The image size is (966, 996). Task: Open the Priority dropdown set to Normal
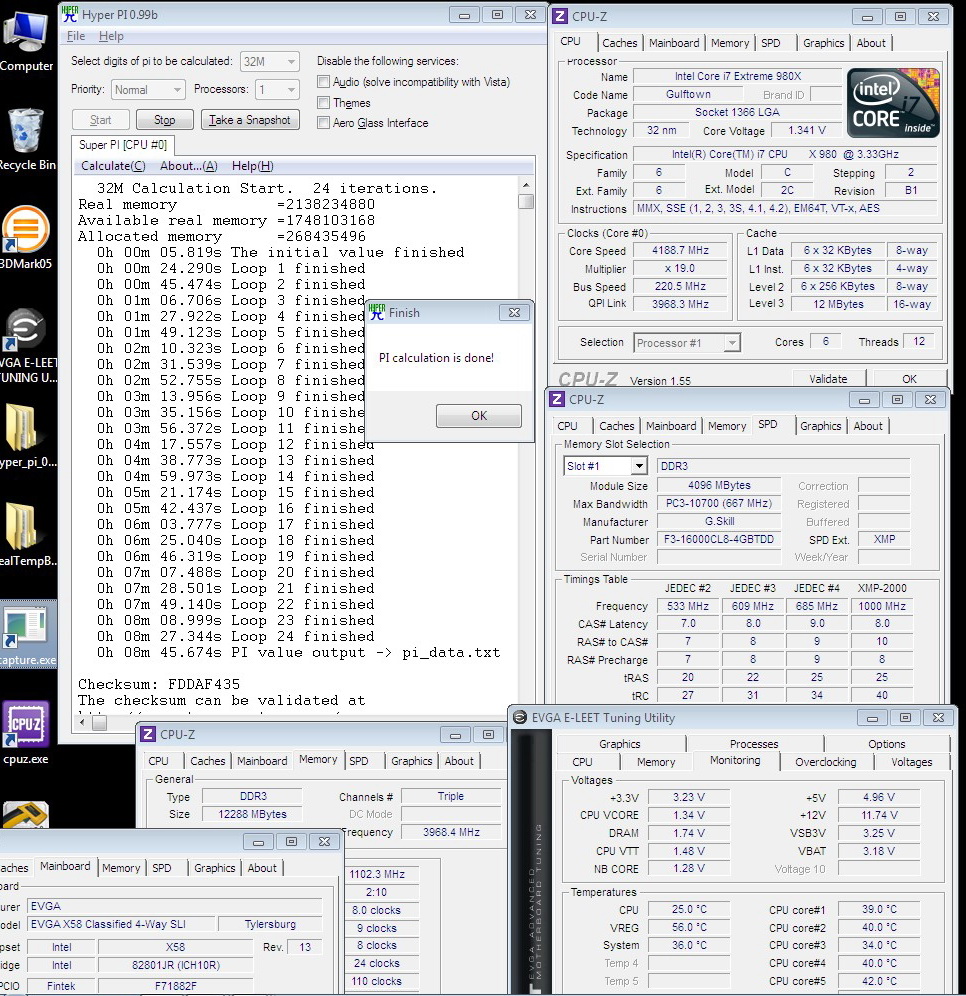148,90
